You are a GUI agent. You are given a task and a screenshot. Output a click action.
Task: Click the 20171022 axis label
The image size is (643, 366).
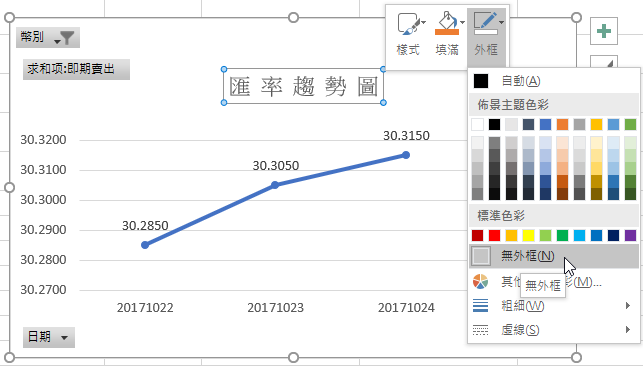[x=145, y=307]
